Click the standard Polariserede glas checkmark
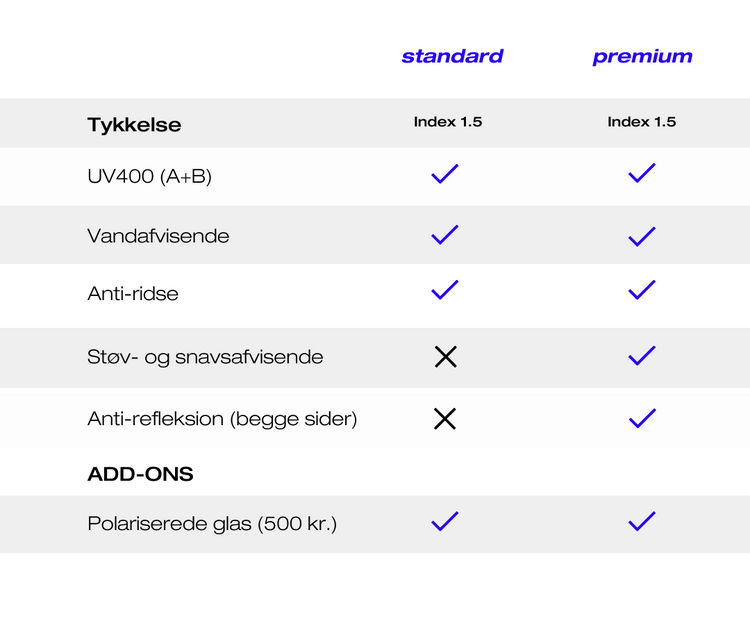The width and height of the screenshot is (750, 619). click(x=445, y=521)
